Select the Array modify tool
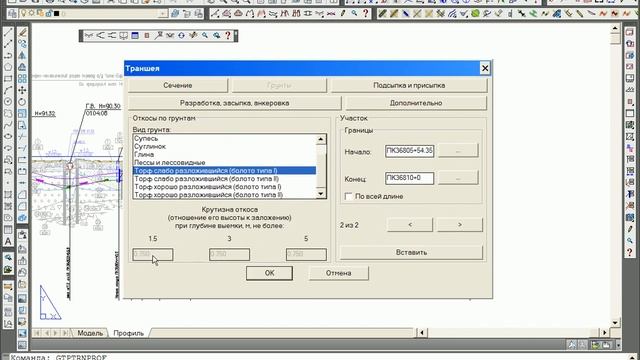 pyautogui.click(x=22, y=78)
